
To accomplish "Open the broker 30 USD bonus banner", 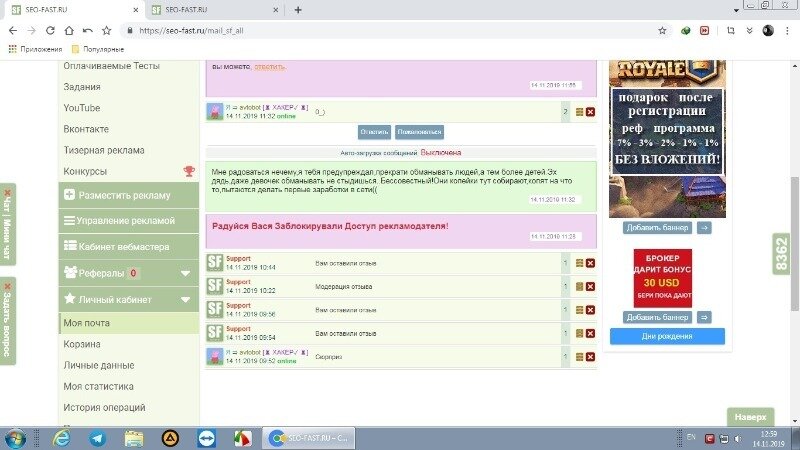I will [x=662, y=278].
